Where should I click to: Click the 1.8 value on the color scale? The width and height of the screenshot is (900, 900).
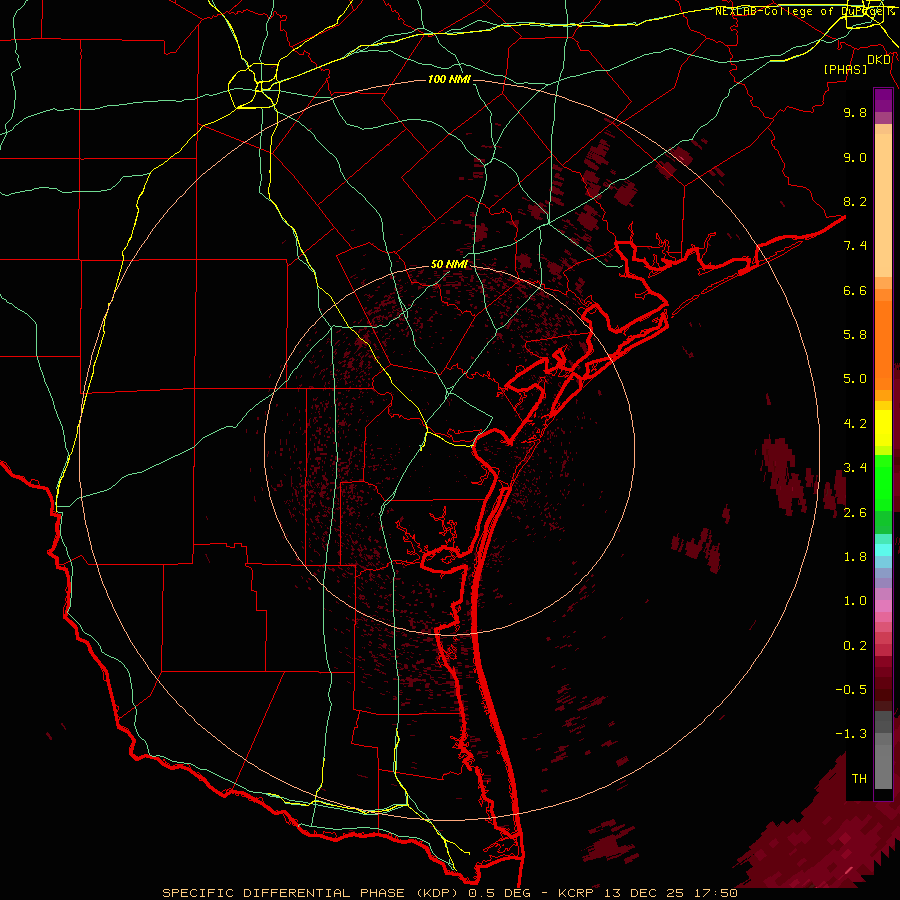point(855,557)
